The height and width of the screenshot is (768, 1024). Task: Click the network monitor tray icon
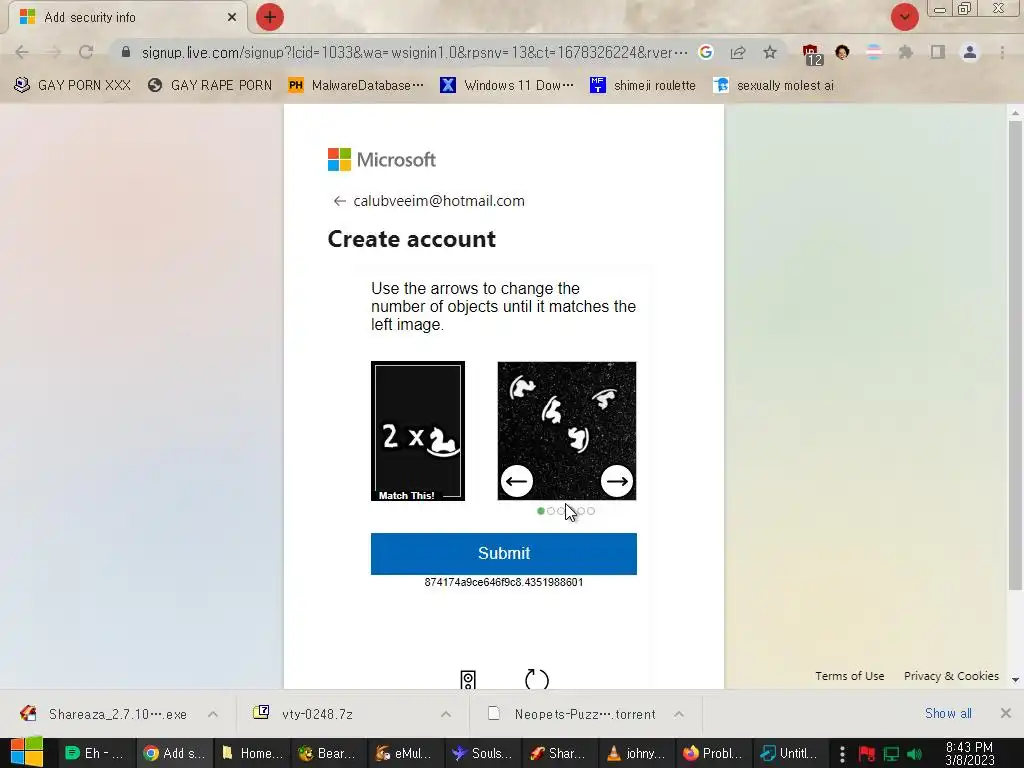point(891,754)
